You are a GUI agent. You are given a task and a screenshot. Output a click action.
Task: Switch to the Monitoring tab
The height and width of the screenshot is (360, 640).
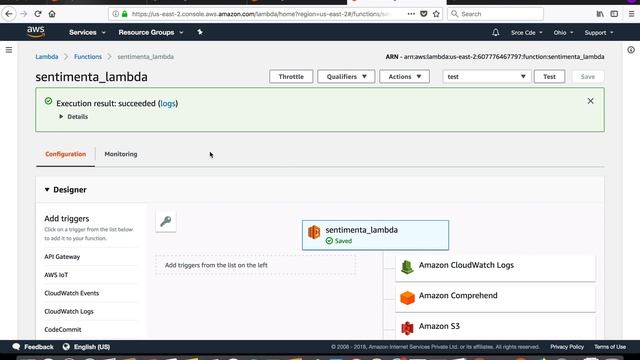tap(121, 154)
